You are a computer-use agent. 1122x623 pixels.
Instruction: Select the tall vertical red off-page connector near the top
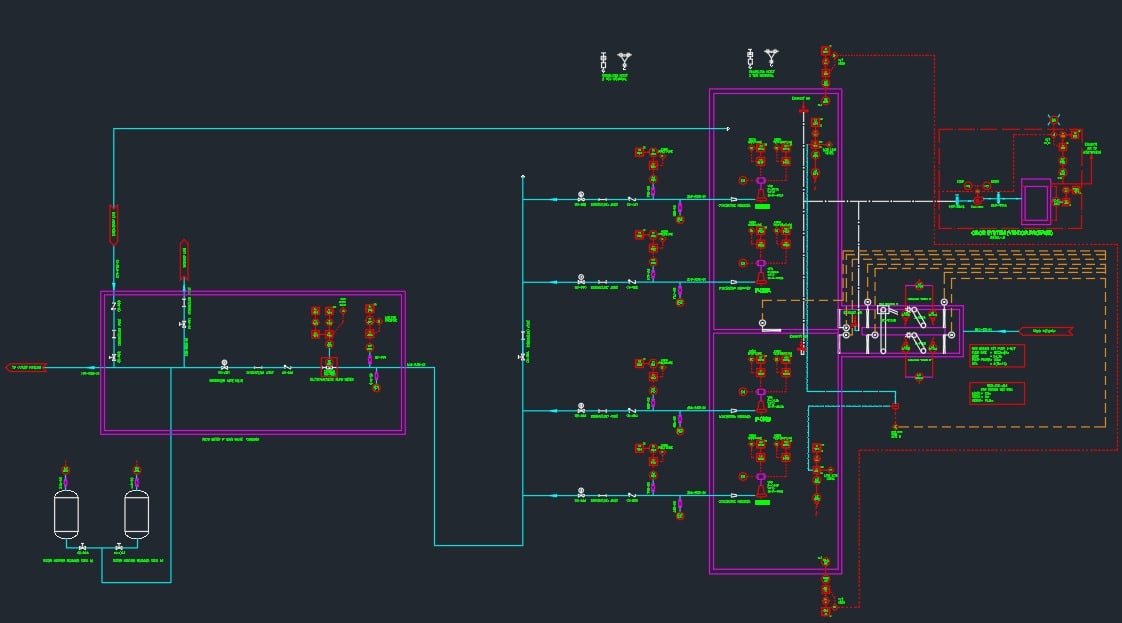coord(114,225)
